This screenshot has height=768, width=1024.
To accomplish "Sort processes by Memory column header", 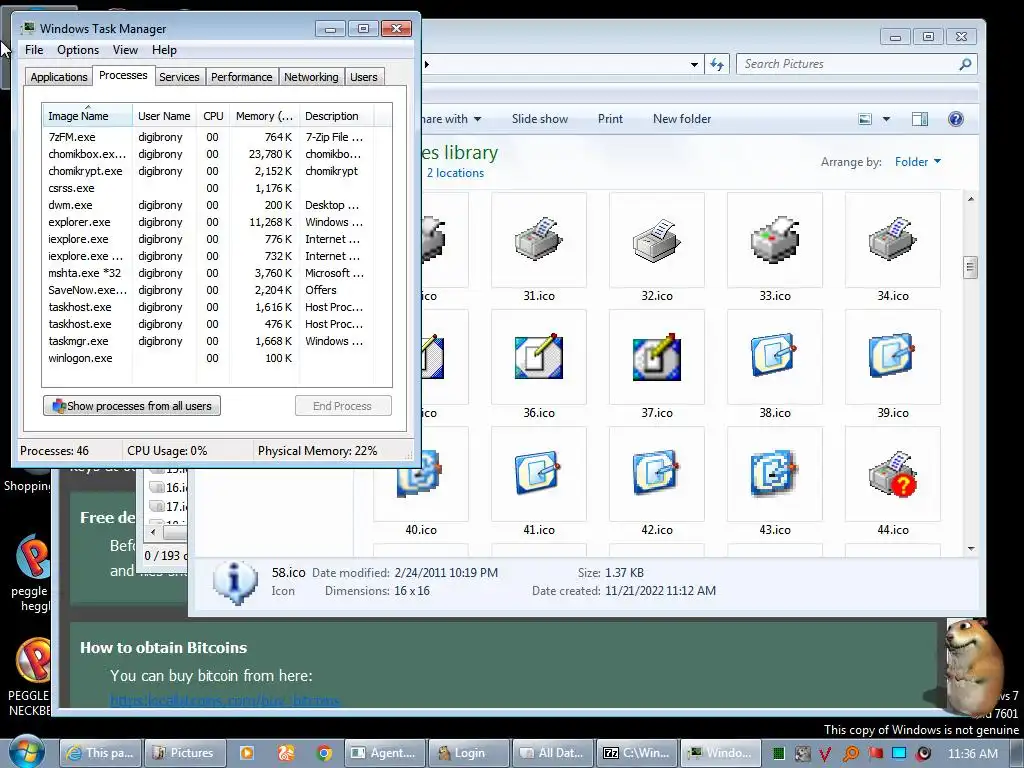I will [x=264, y=116].
